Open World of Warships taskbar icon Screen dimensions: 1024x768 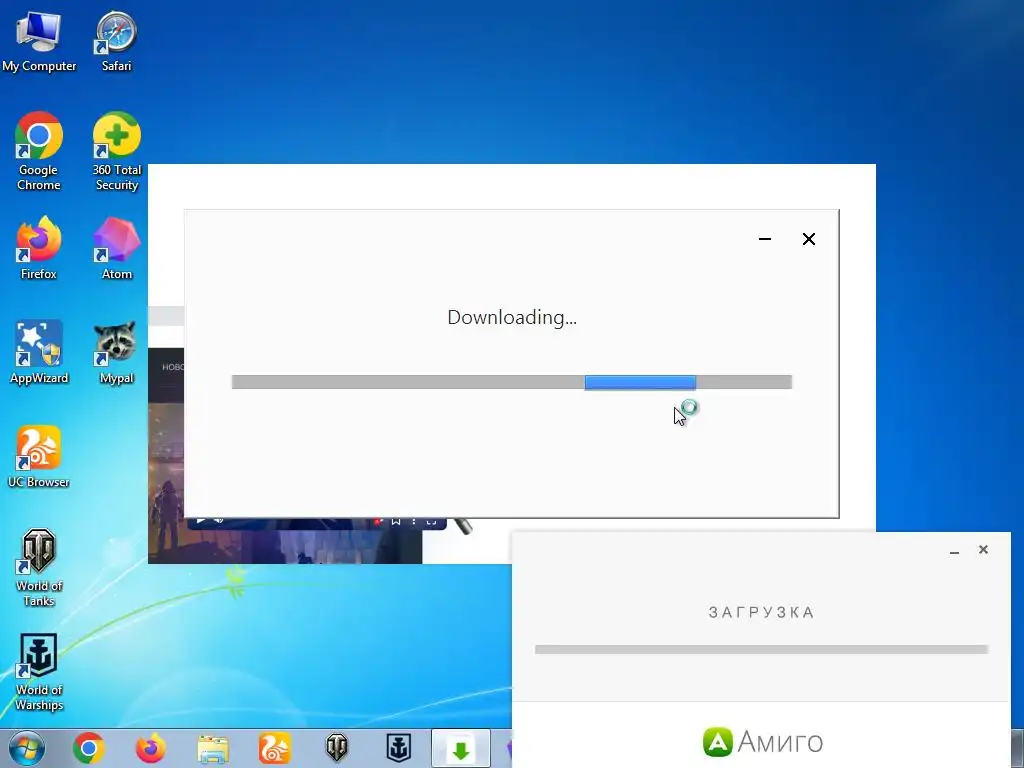point(398,748)
